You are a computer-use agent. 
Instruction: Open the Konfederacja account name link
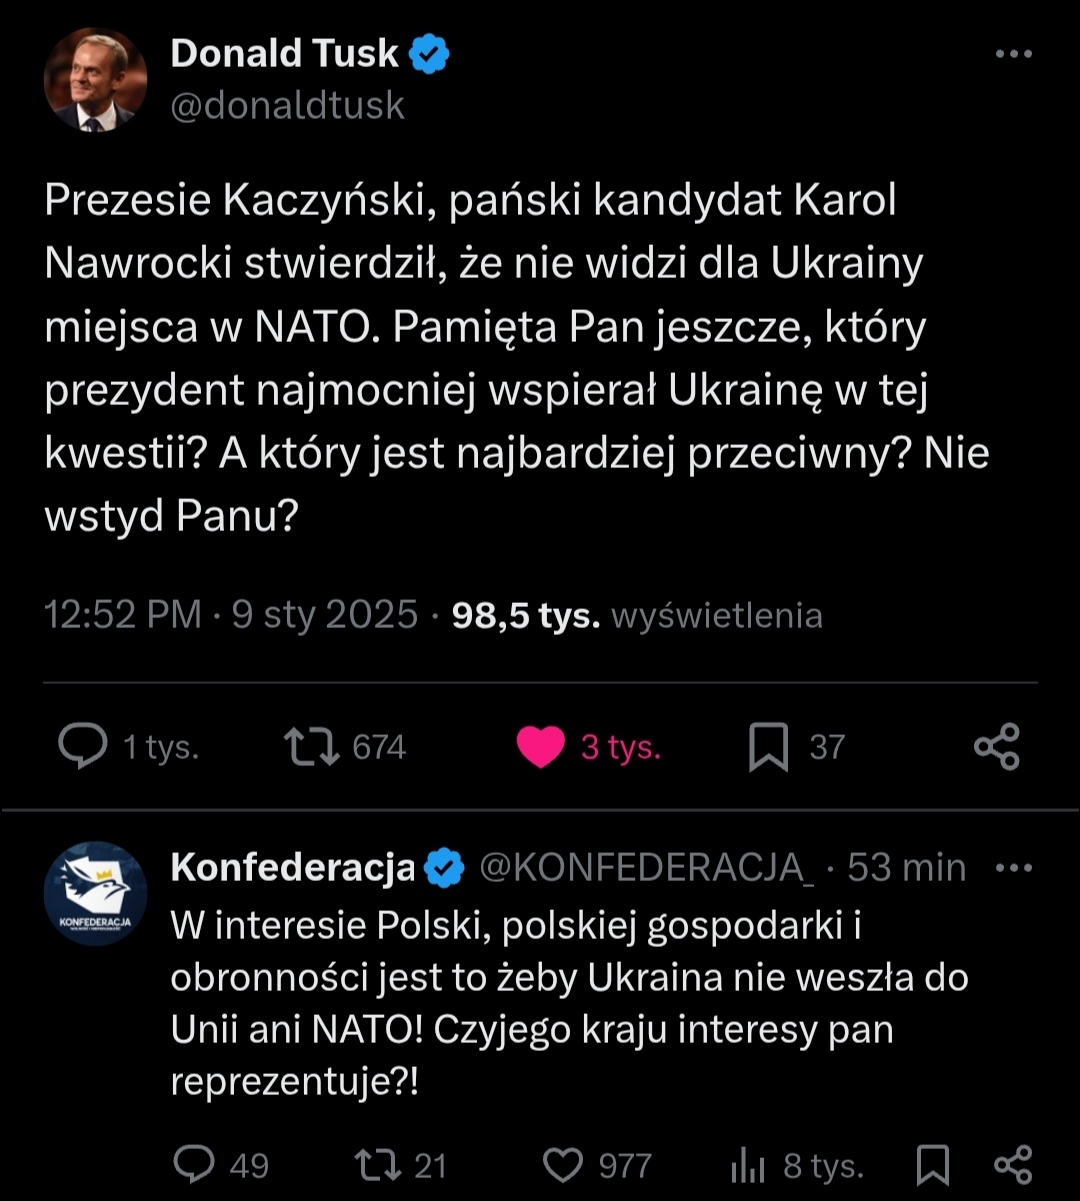pos(292,868)
